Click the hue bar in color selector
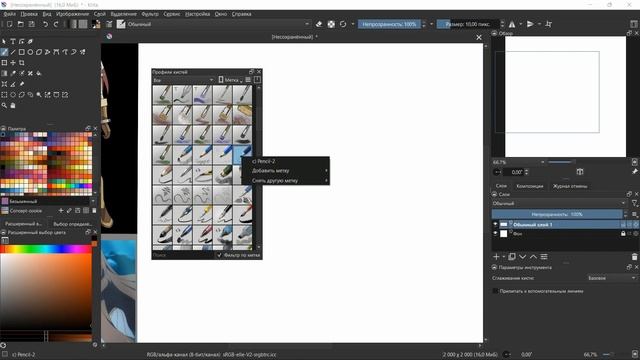The height and width of the screenshot is (360, 640). click(x=46, y=249)
